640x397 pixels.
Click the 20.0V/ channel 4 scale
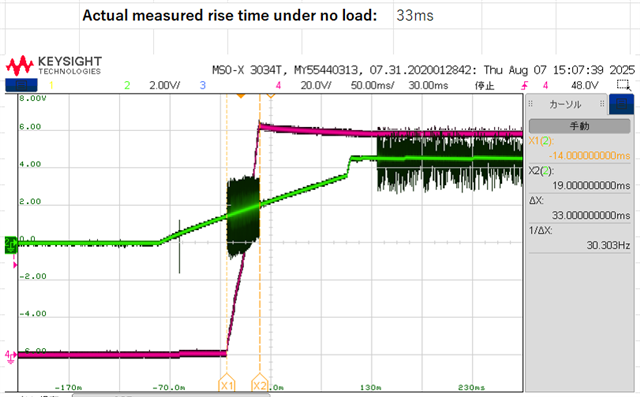(x=316, y=85)
